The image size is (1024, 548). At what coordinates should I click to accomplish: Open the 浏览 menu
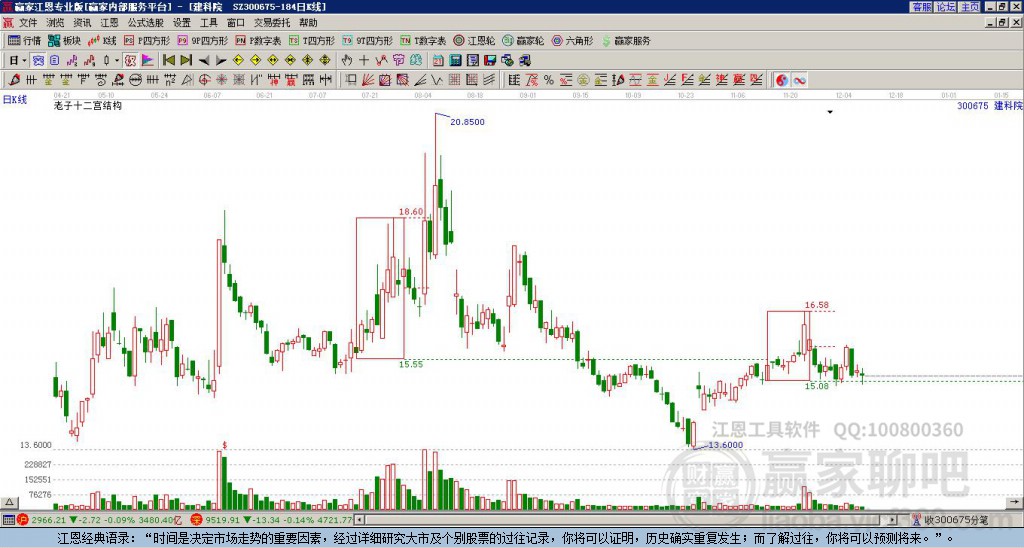(x=55, y=23)
